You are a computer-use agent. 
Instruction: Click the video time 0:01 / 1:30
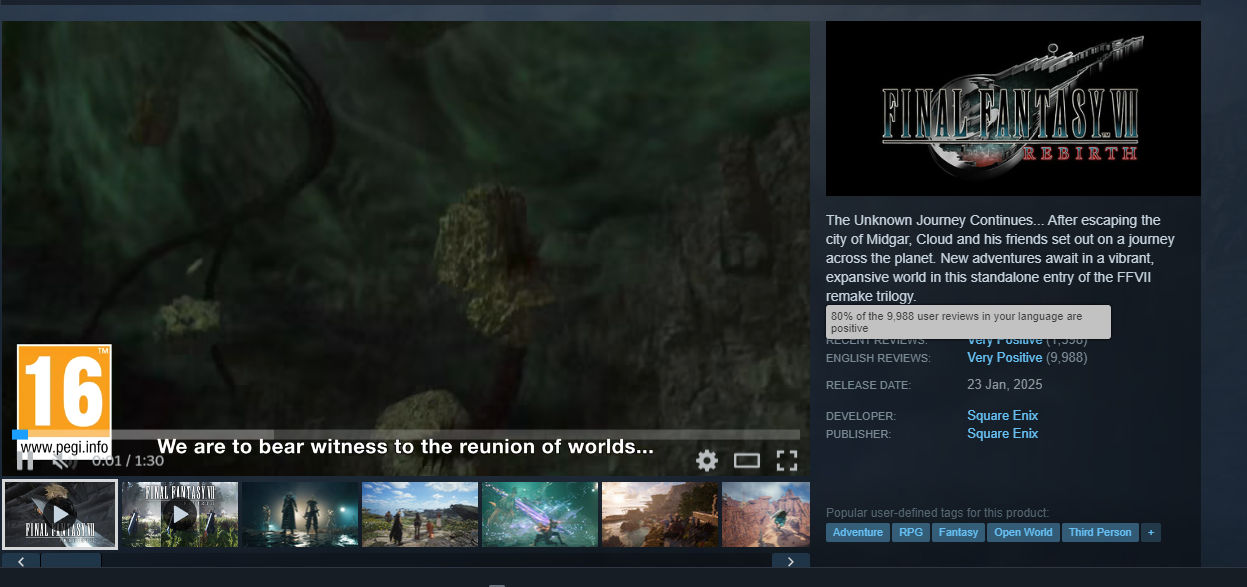click(127, 461)
